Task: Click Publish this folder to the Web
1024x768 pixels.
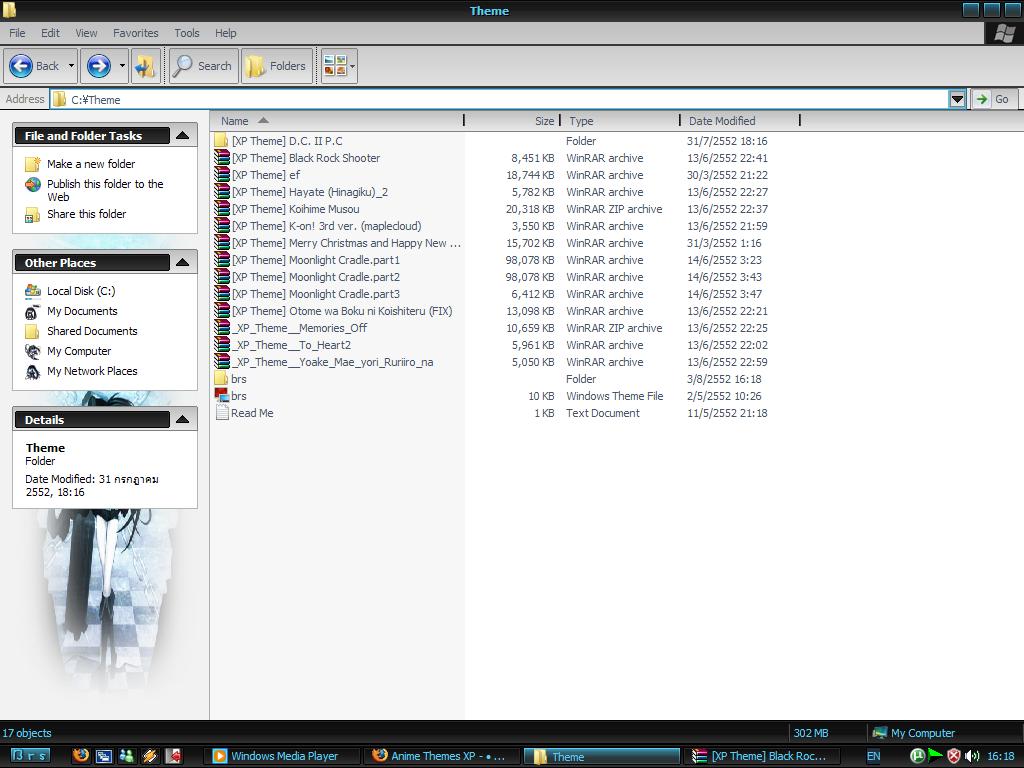Action: click(x=105, y=190)
